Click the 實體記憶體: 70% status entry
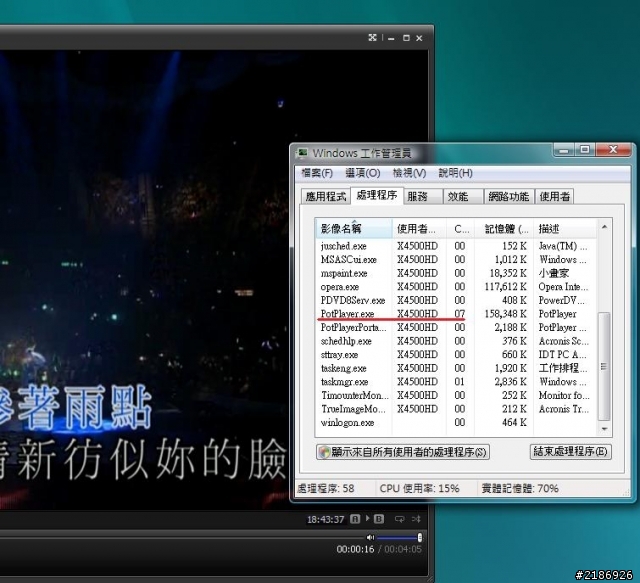This screenshot has width=640, height=583. pos(520,488)
